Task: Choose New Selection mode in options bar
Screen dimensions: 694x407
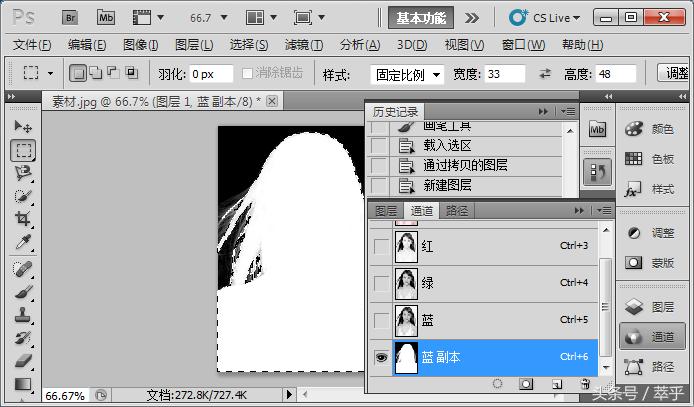Action: point(78,73)
